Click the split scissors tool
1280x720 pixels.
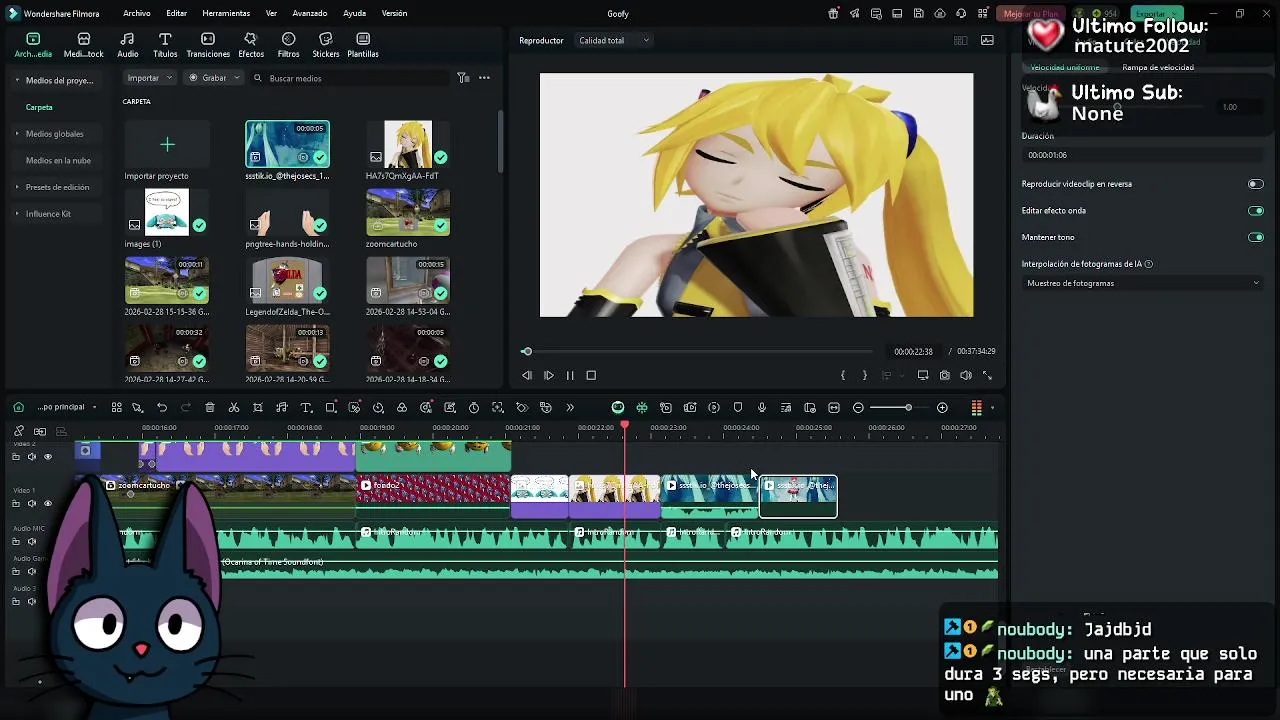tap(234, 408)
